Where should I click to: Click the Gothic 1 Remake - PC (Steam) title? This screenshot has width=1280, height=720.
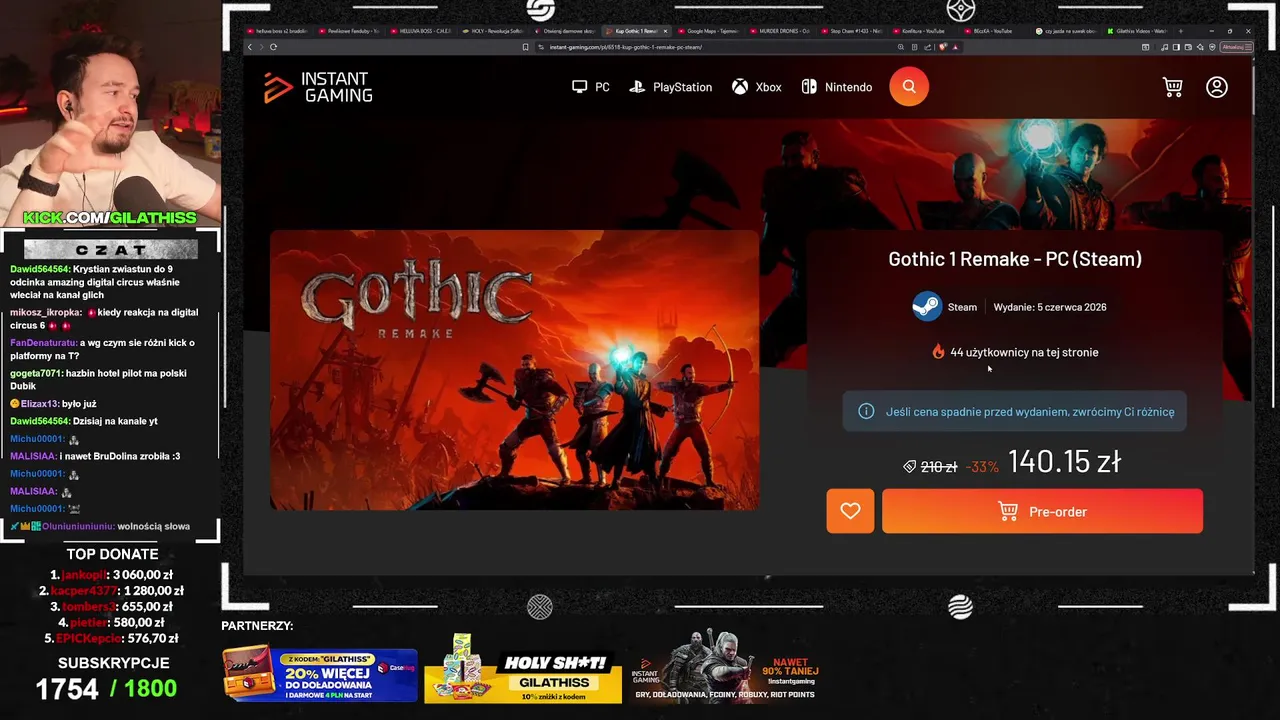pyautogui.click(x=1015, y=259)
